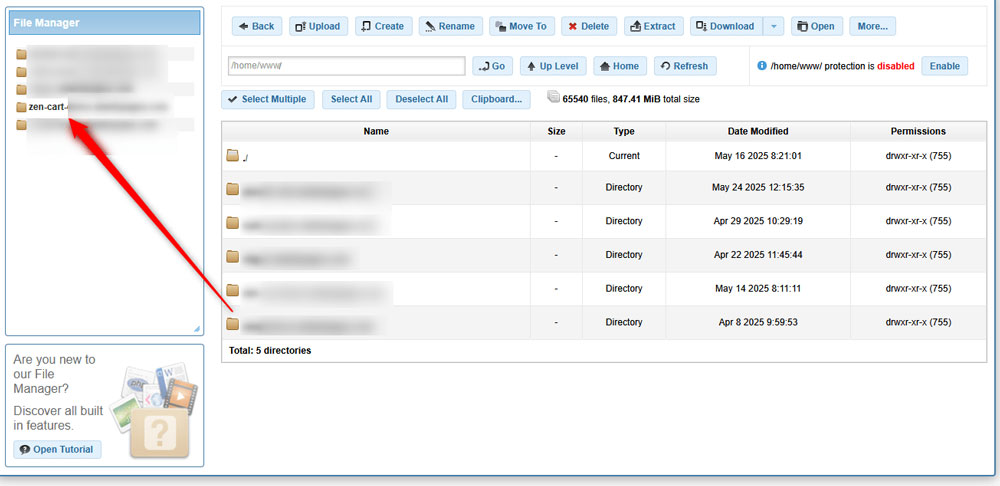1000x486 pixels.
Task: Sort by Size column header
Action: tap(556, 131)
